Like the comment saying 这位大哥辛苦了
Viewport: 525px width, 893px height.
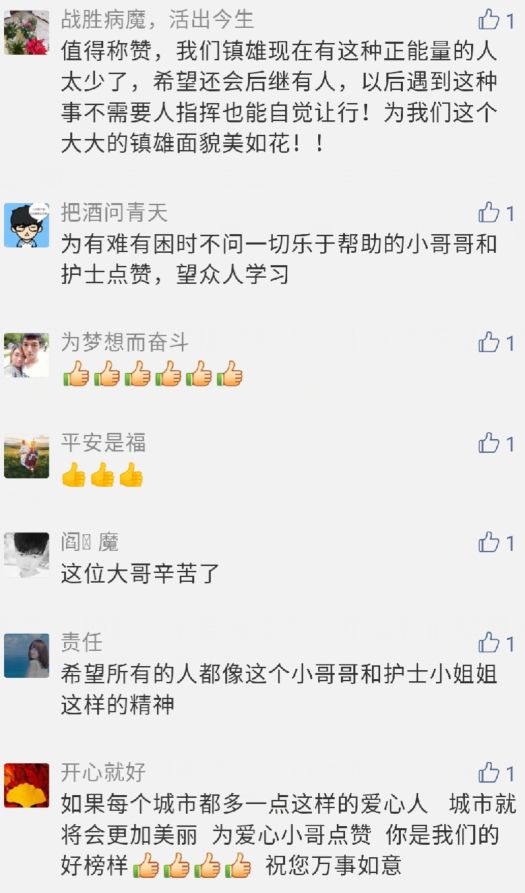pos(489,543)
